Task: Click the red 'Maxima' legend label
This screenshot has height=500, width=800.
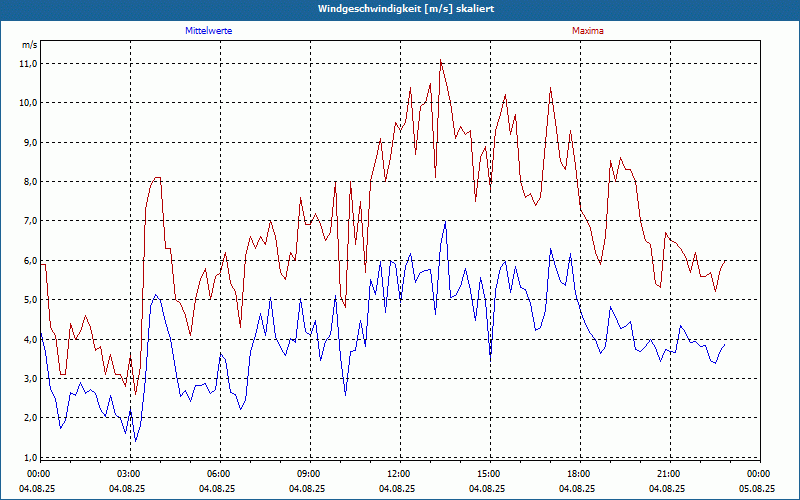Action: [x=588, y=31]
